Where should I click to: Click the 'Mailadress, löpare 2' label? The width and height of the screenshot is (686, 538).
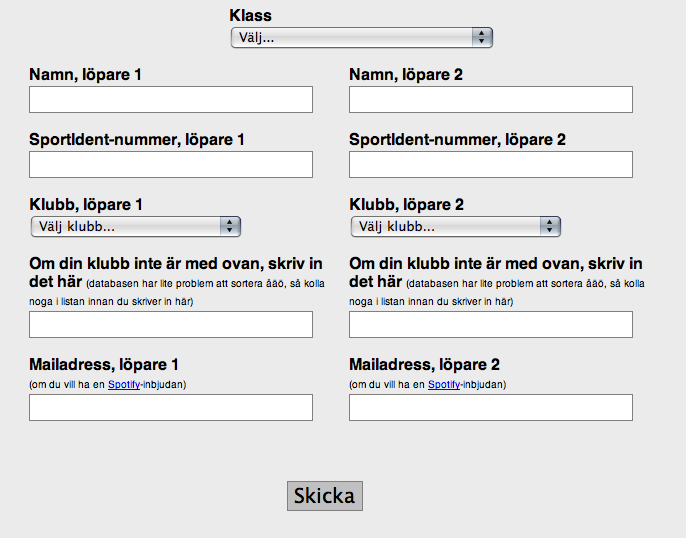click(x=424, y=364)
